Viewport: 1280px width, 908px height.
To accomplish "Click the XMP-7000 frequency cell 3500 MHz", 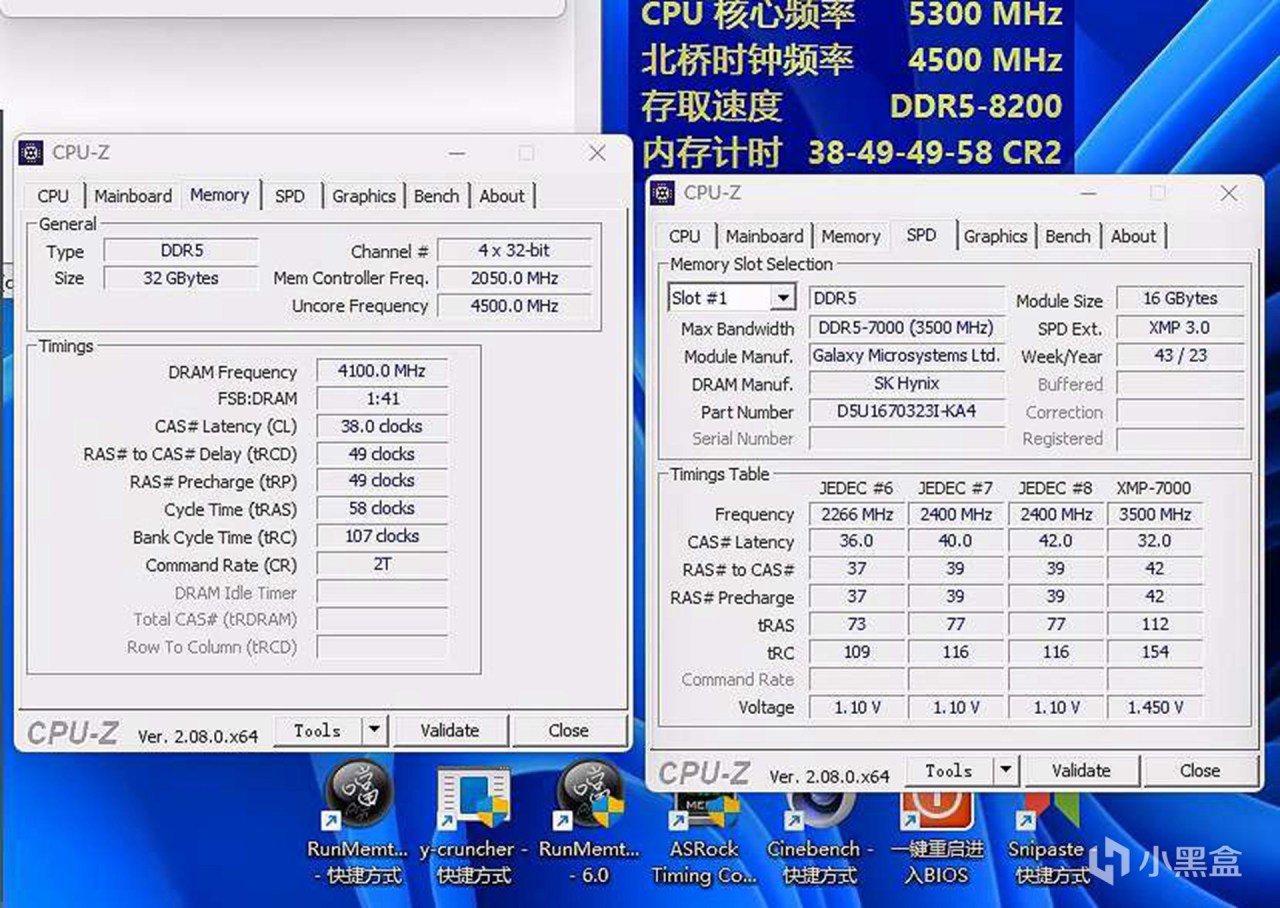I will click(1155, 514).
